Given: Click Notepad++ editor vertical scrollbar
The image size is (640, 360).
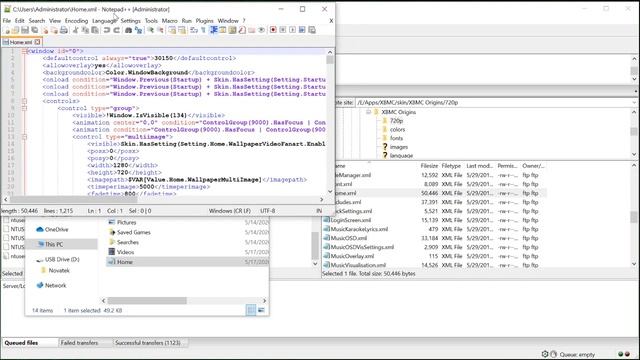Looking at the screenshot, I should coord(330,121).
